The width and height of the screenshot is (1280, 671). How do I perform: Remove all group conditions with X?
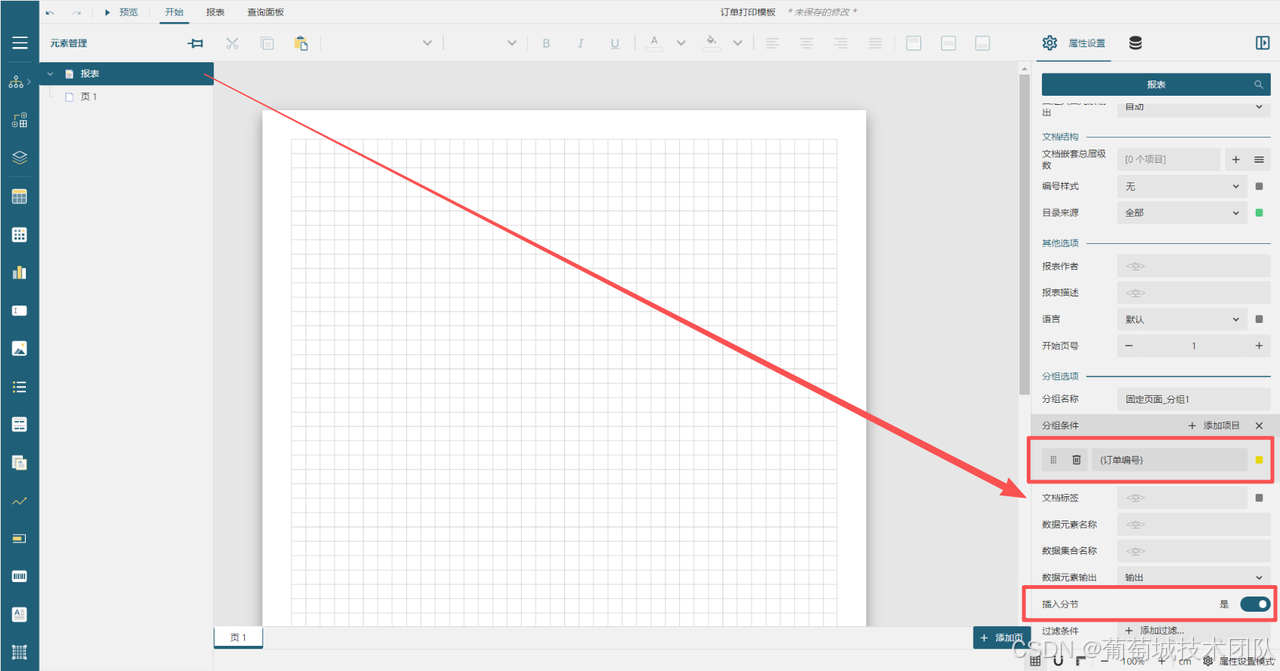coord(1259,426)
